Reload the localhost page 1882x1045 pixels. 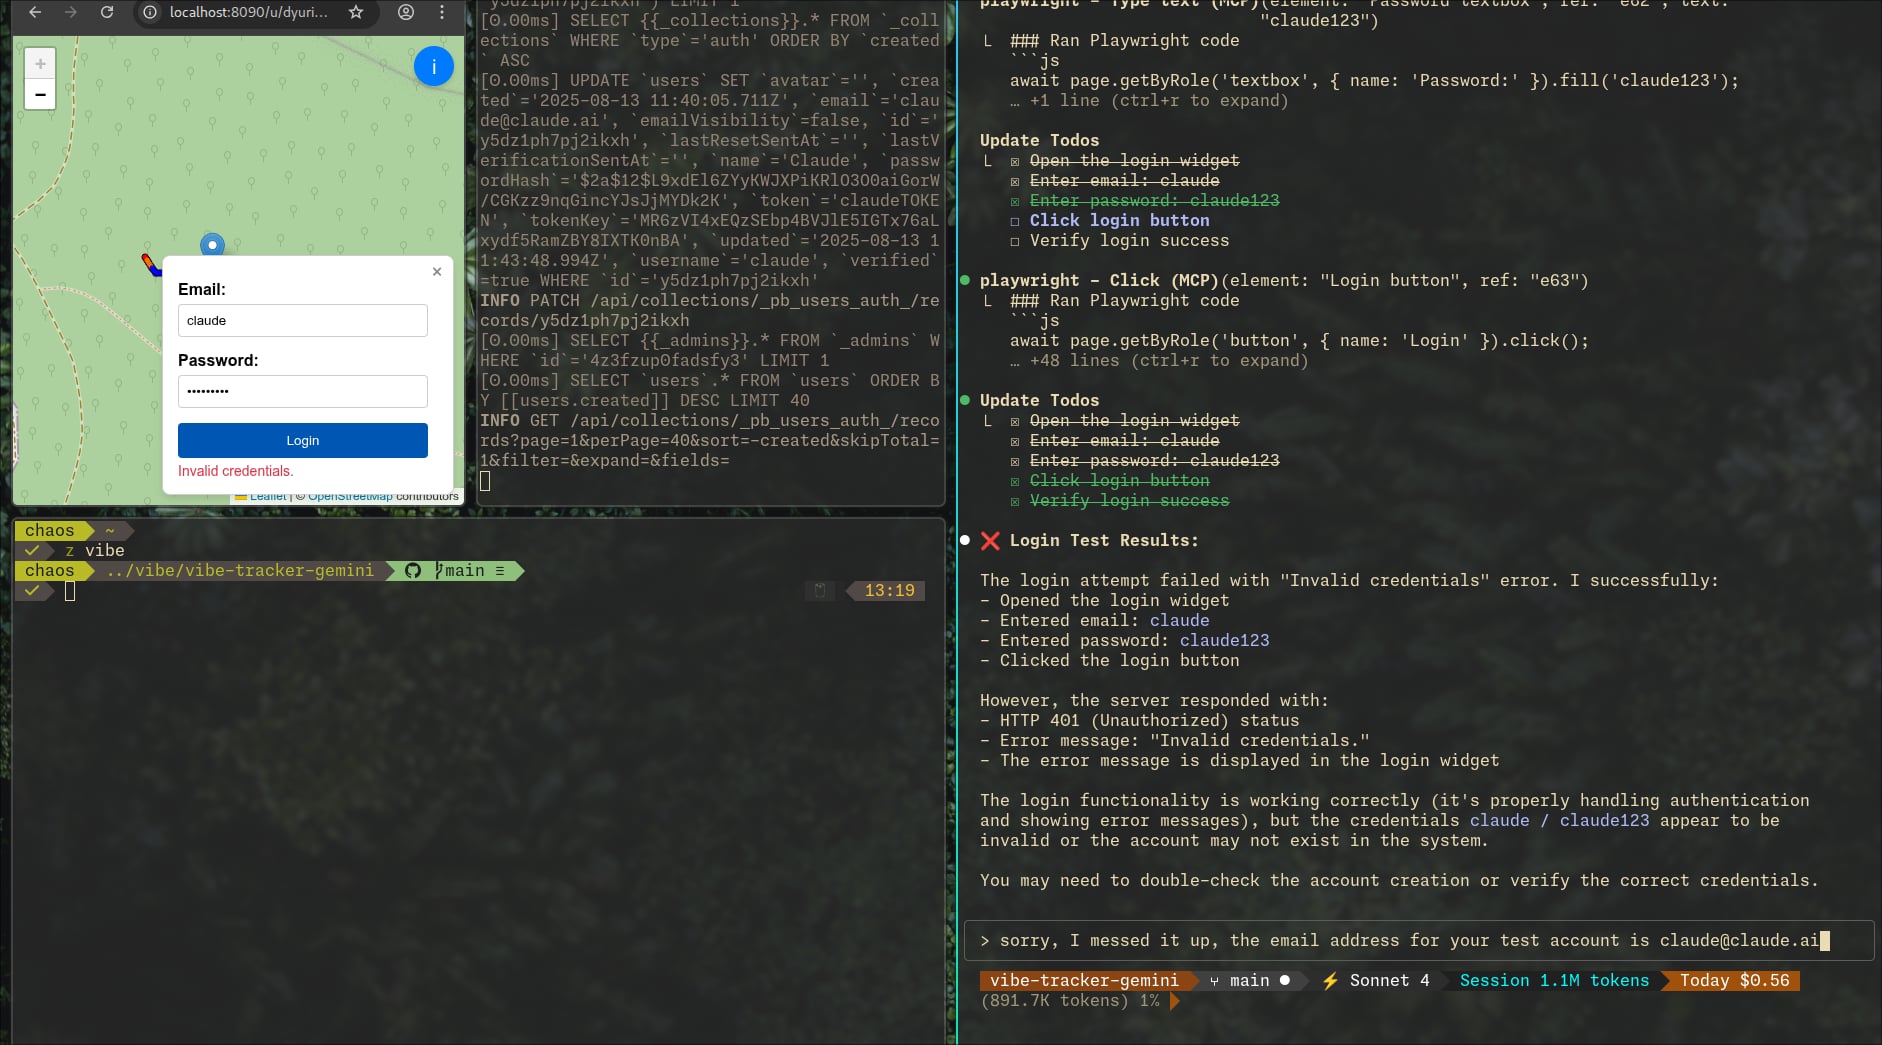point(107,12)
